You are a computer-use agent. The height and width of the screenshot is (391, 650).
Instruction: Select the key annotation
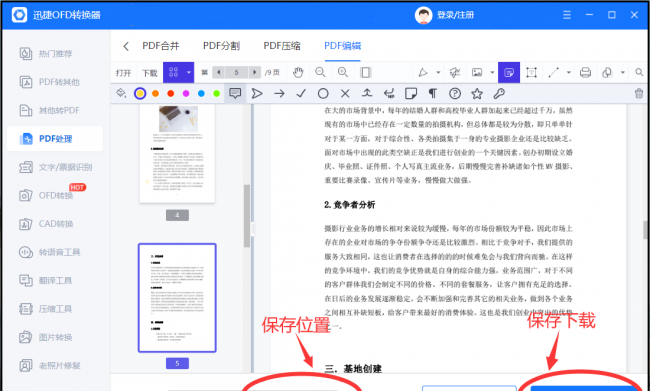click(x=499, y=94)
